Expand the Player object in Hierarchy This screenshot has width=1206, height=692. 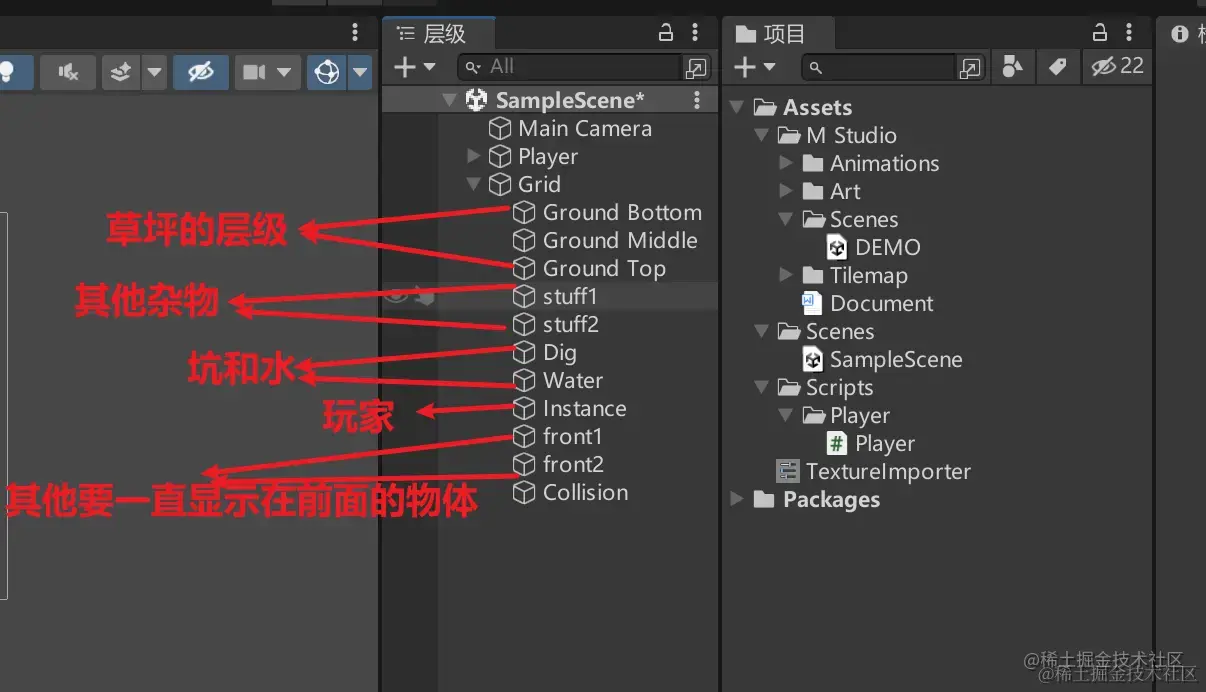473,156
